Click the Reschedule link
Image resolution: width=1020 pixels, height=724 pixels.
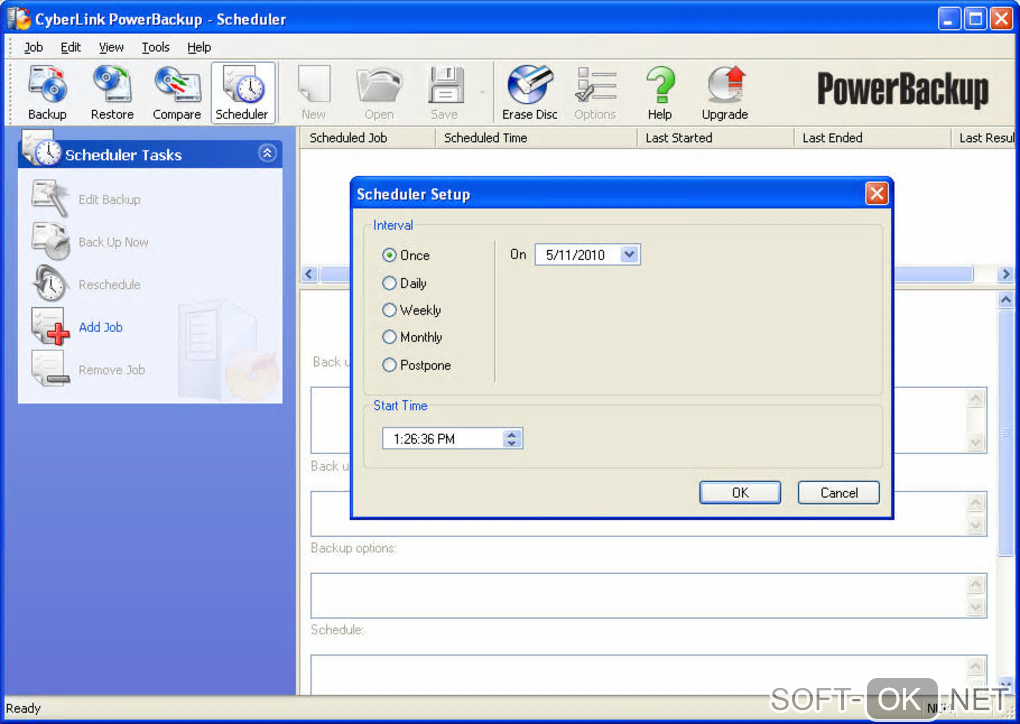point(109,285)
